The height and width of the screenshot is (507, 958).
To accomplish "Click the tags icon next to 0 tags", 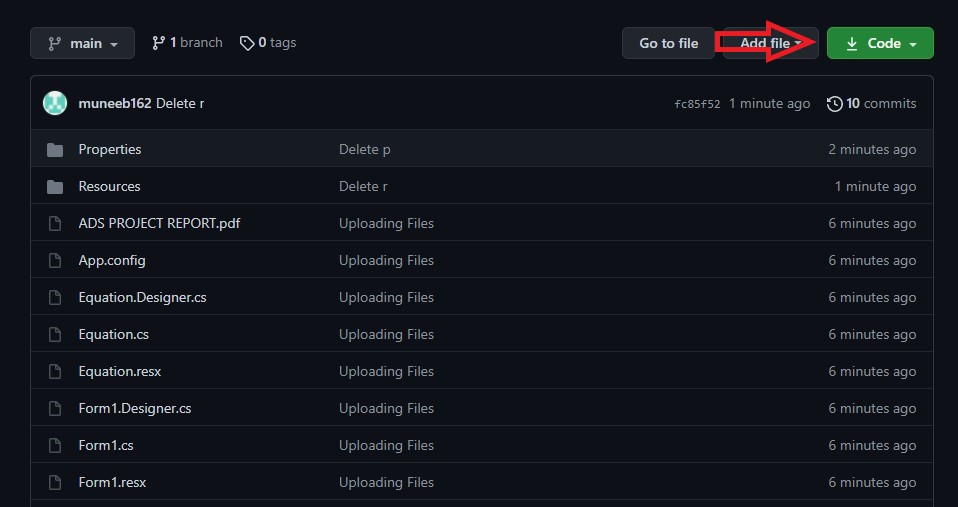I will [247, 43].
